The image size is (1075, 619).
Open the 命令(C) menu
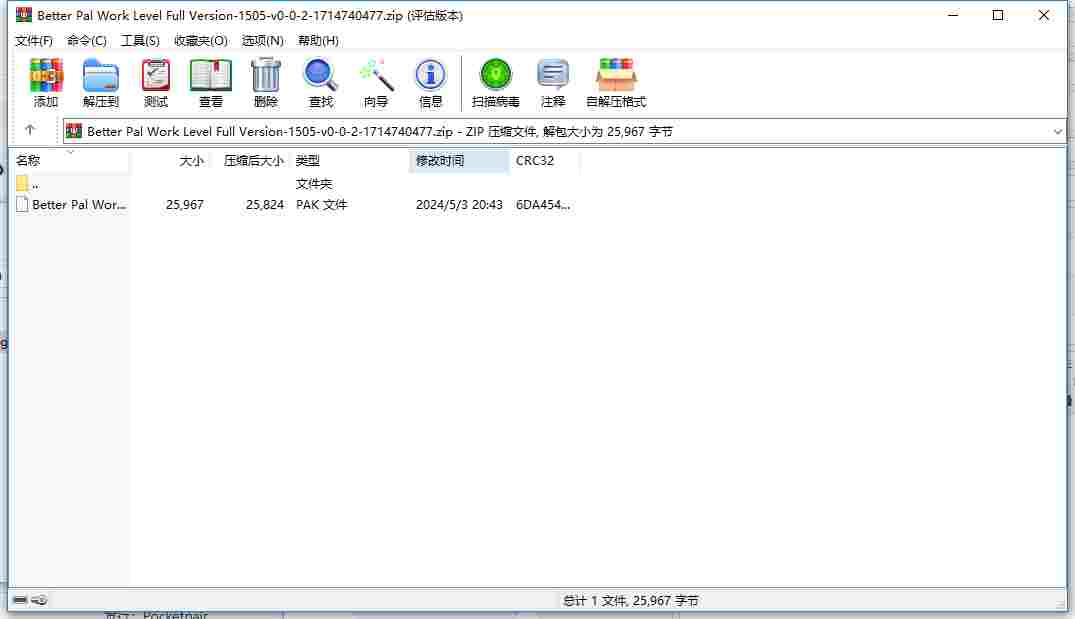click(x=86, y=40)
